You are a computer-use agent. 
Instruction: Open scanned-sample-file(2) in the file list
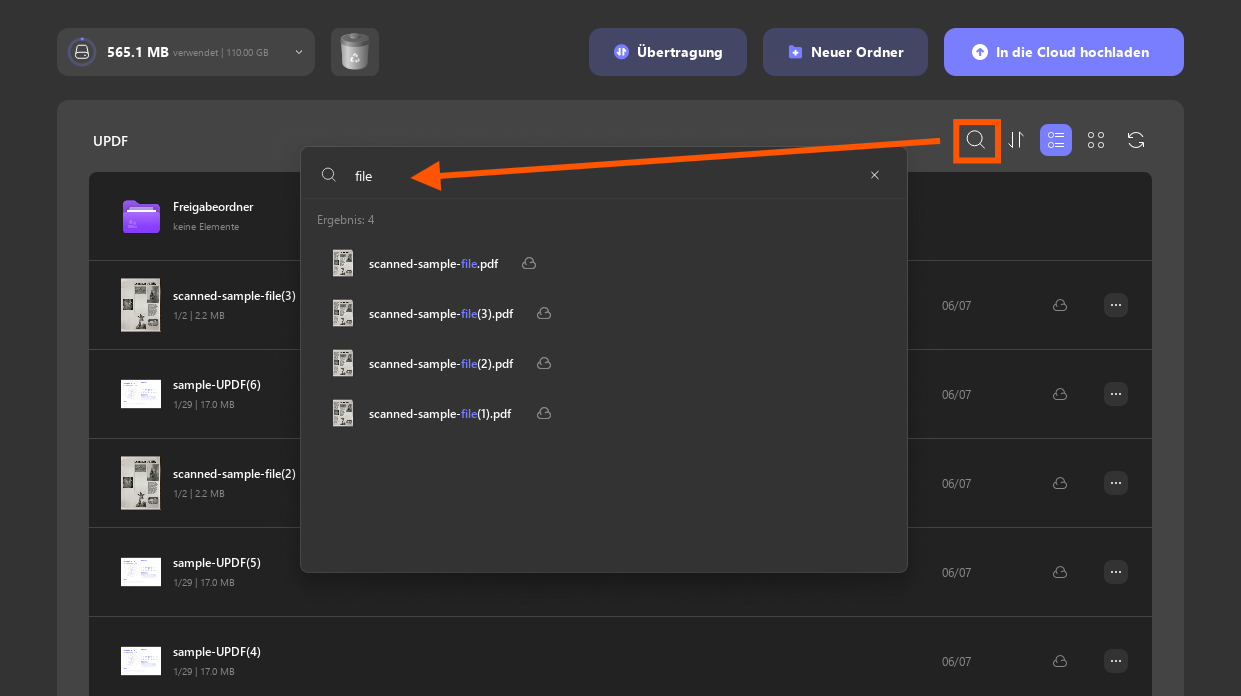point(234,474)
